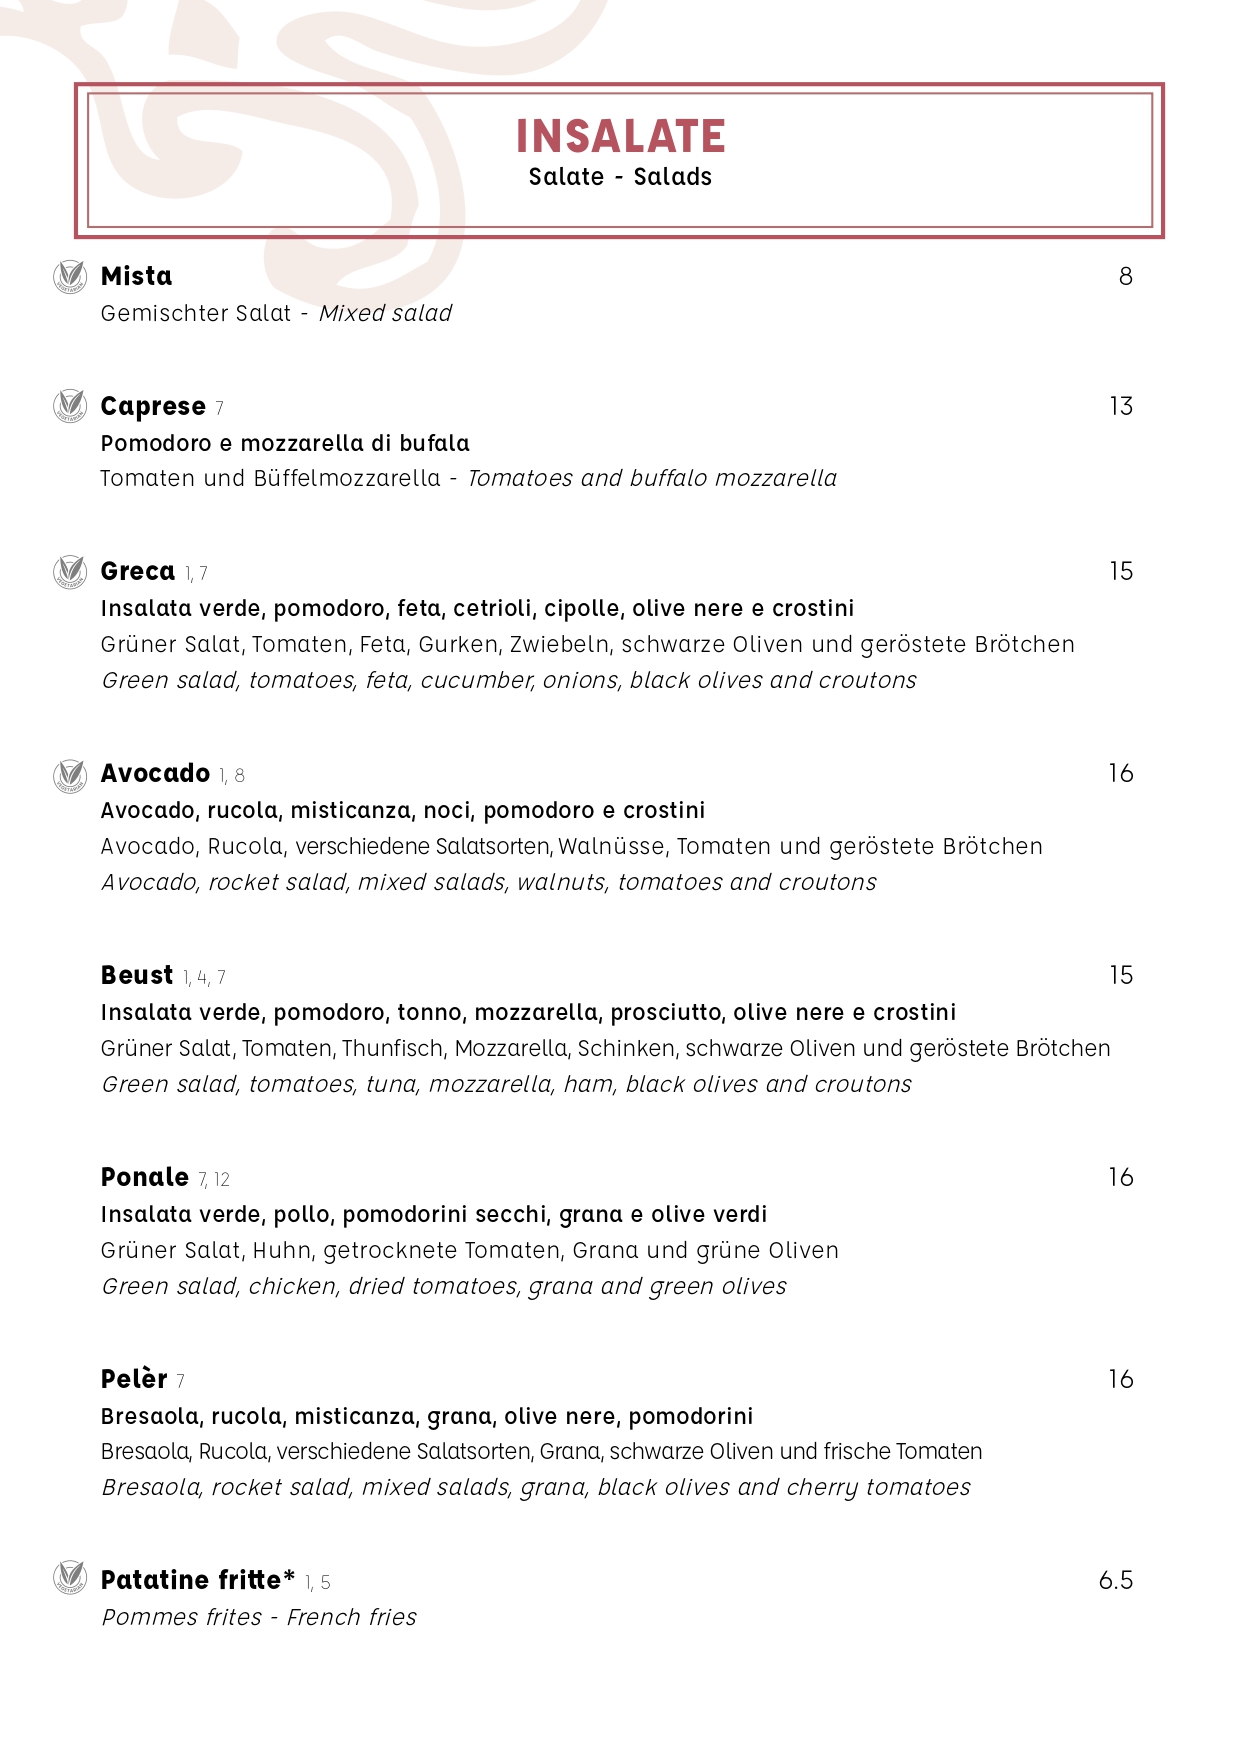Click the Patatine fritte item title
1241x1754 pixels.
click(x=198, y=1580)
